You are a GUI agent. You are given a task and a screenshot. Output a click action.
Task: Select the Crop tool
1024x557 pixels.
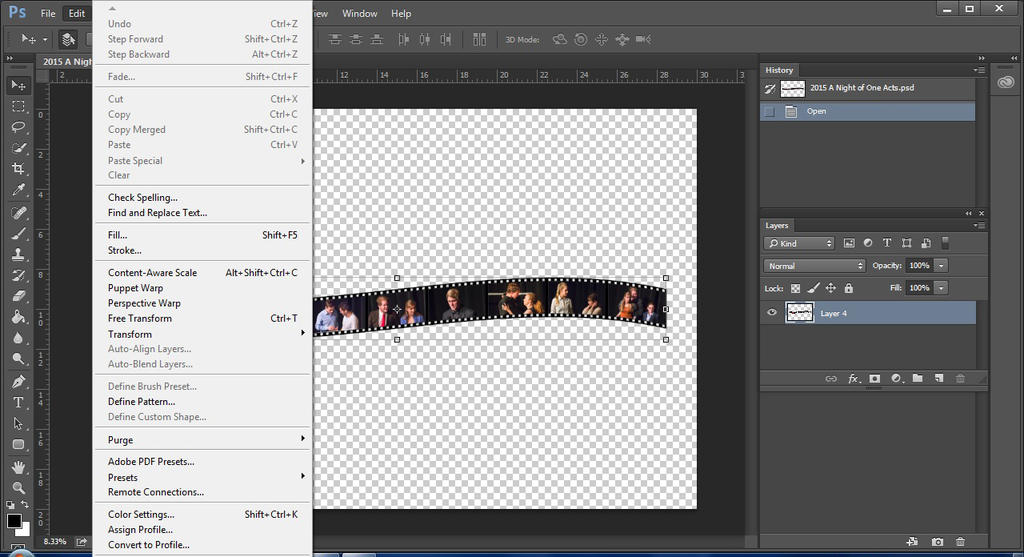click(18, 169)
